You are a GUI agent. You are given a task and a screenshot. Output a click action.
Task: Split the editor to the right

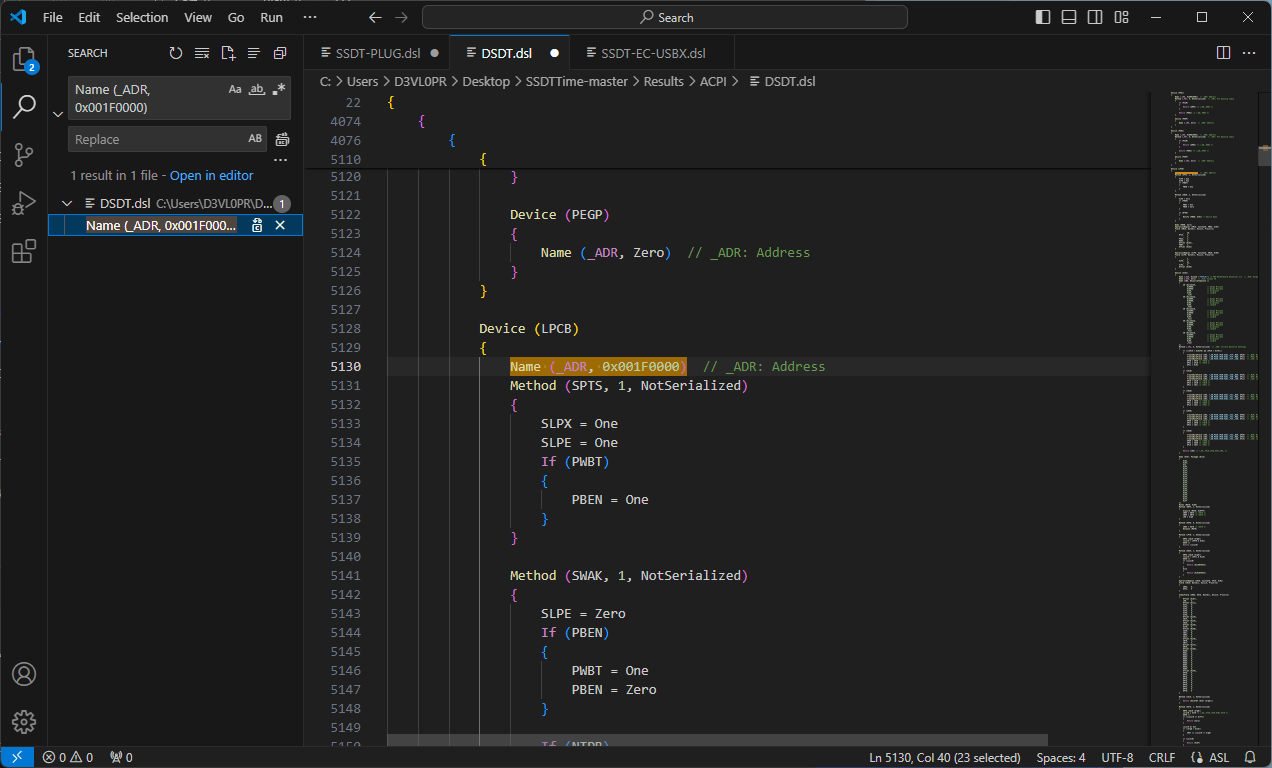click(1223, 53)
